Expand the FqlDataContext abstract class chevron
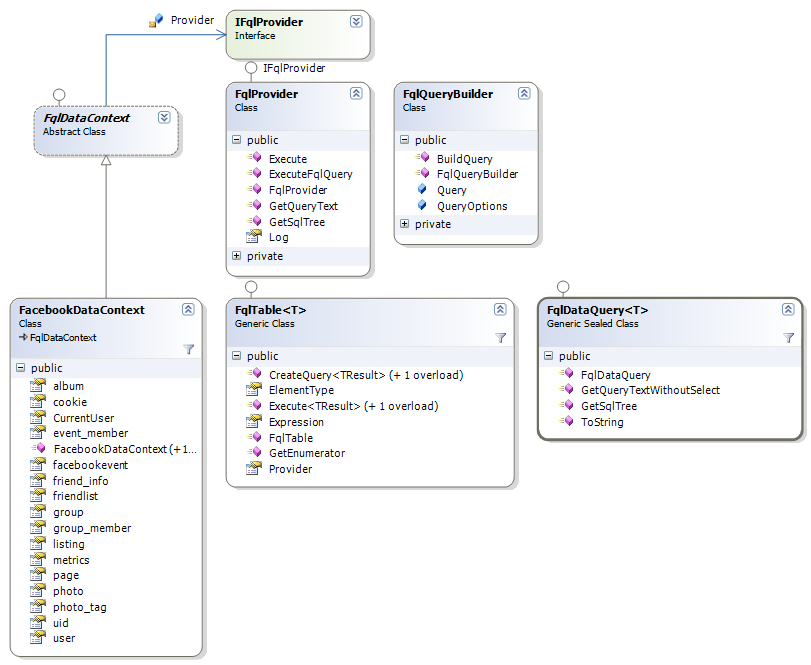811x665 pixels. (x=164, y=117)
